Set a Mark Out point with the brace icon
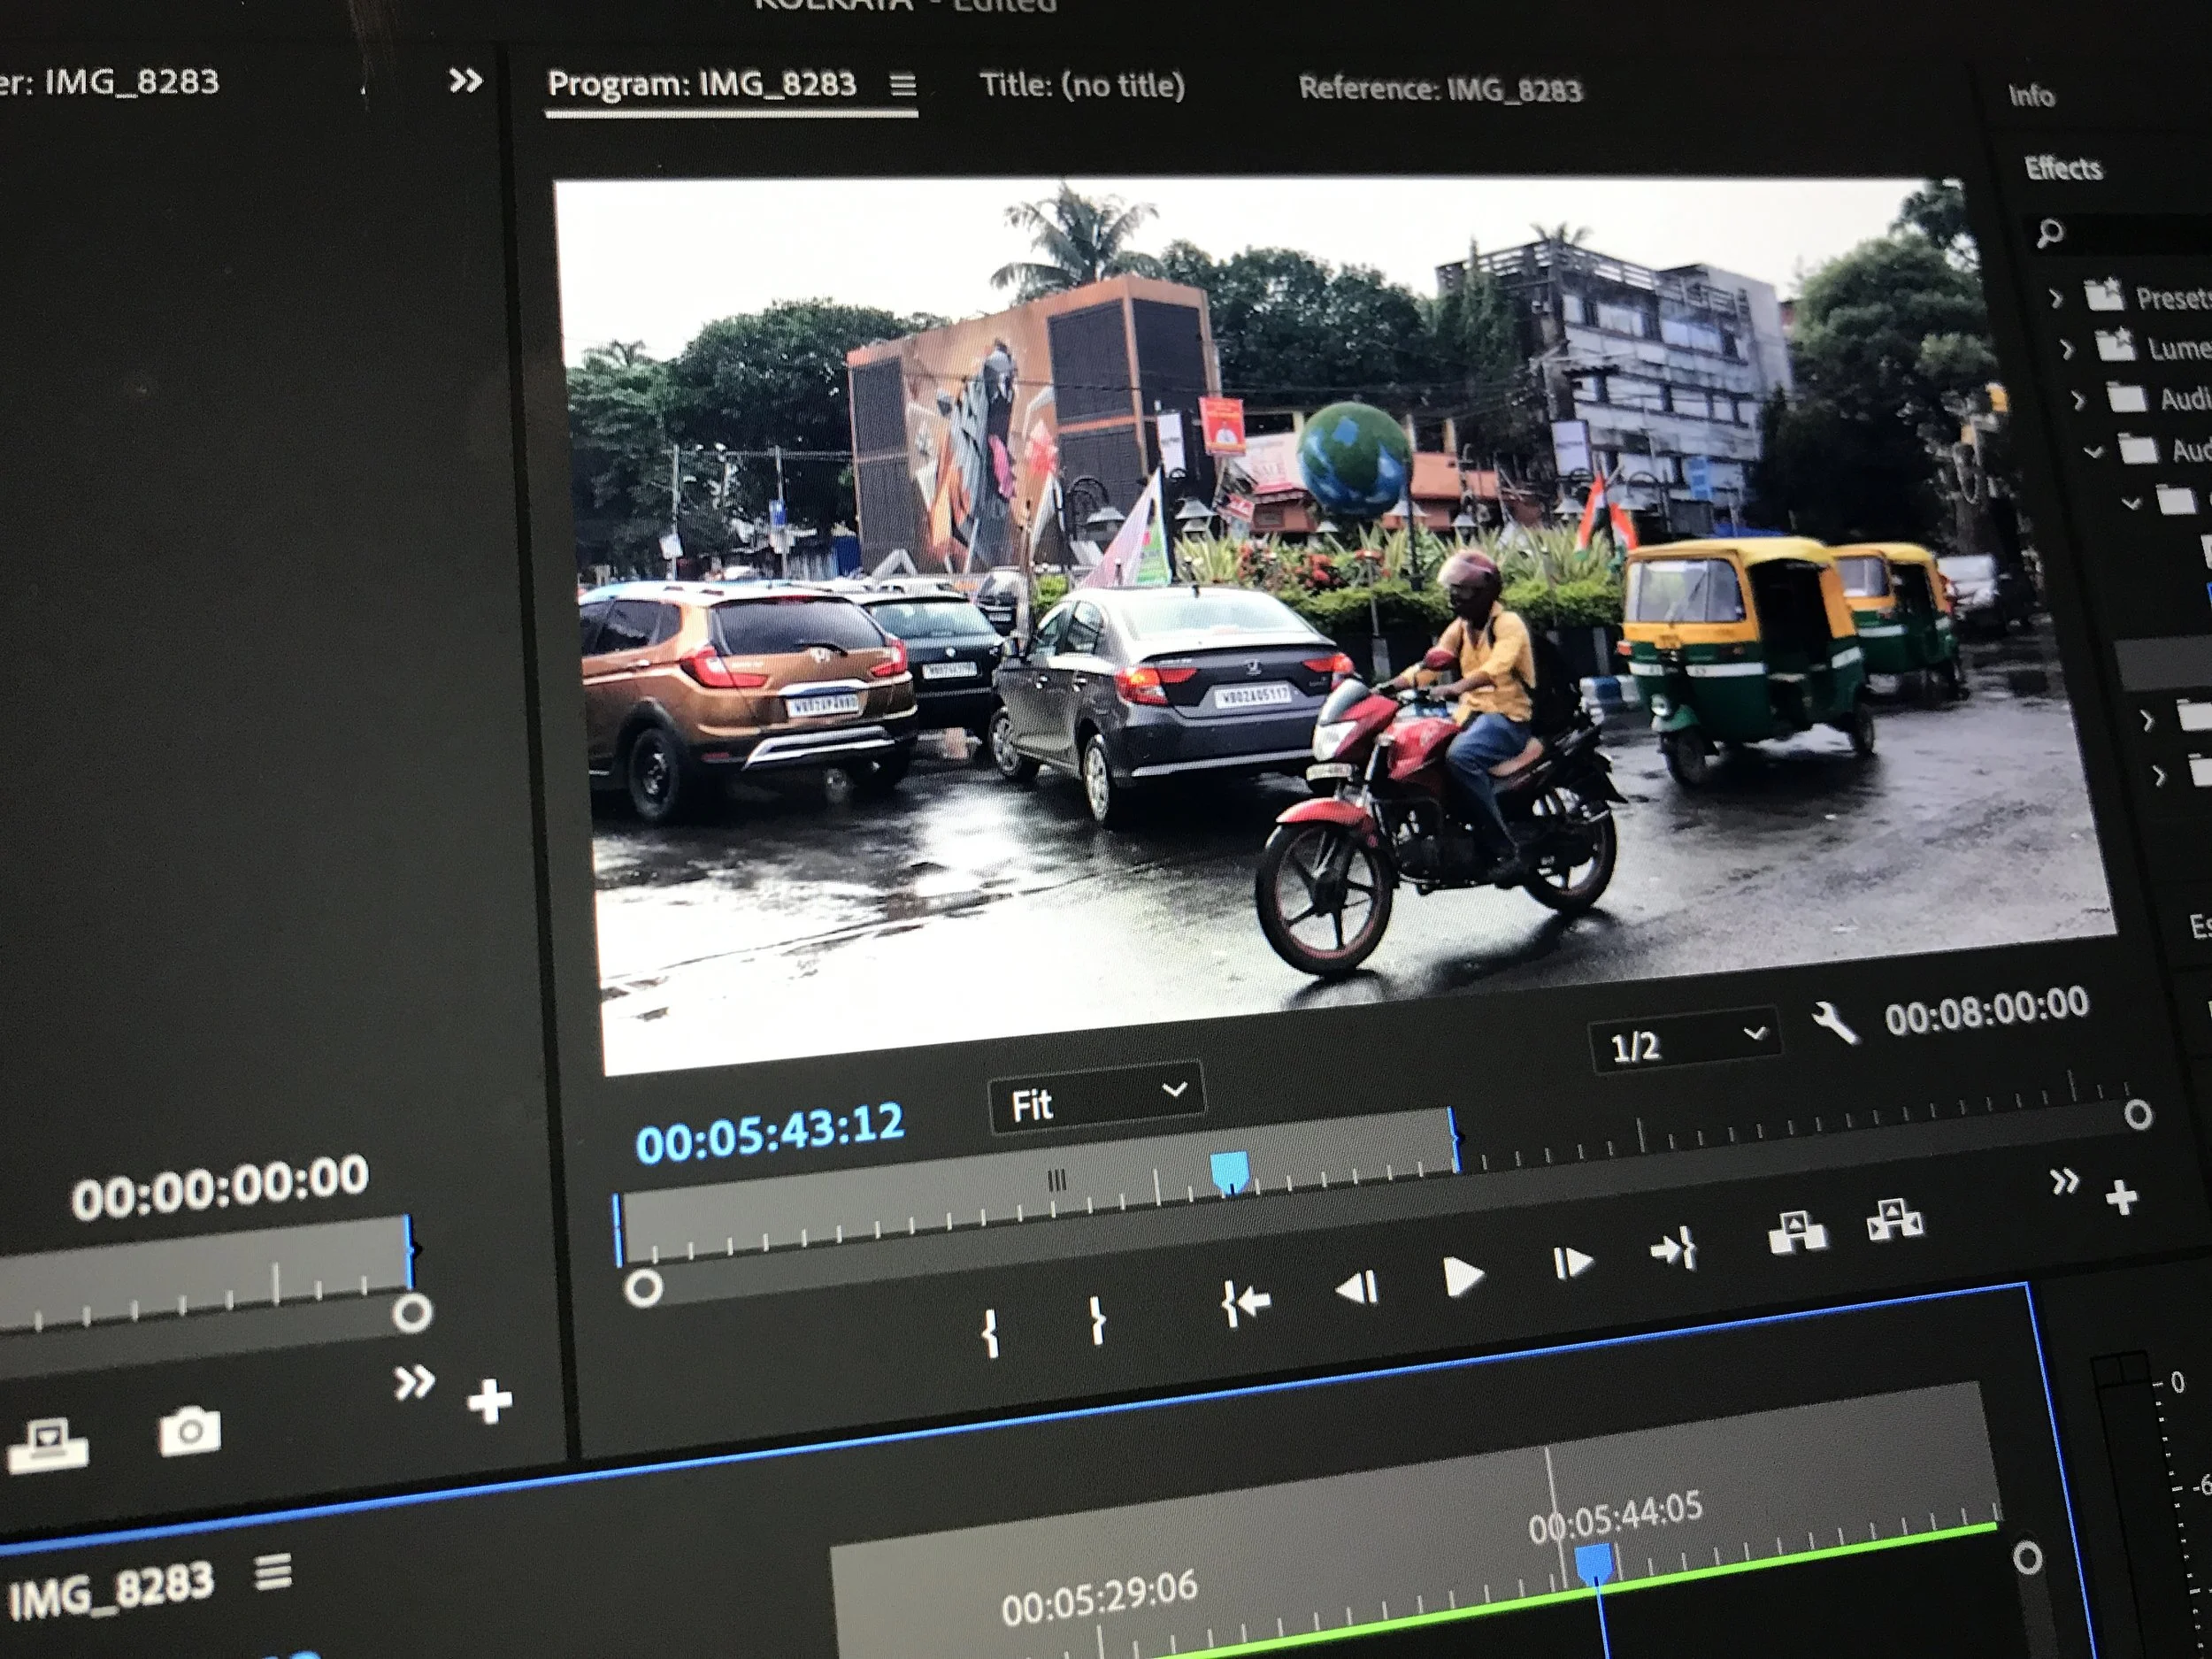The image size is (2212, 1659). [1098, 1318]
